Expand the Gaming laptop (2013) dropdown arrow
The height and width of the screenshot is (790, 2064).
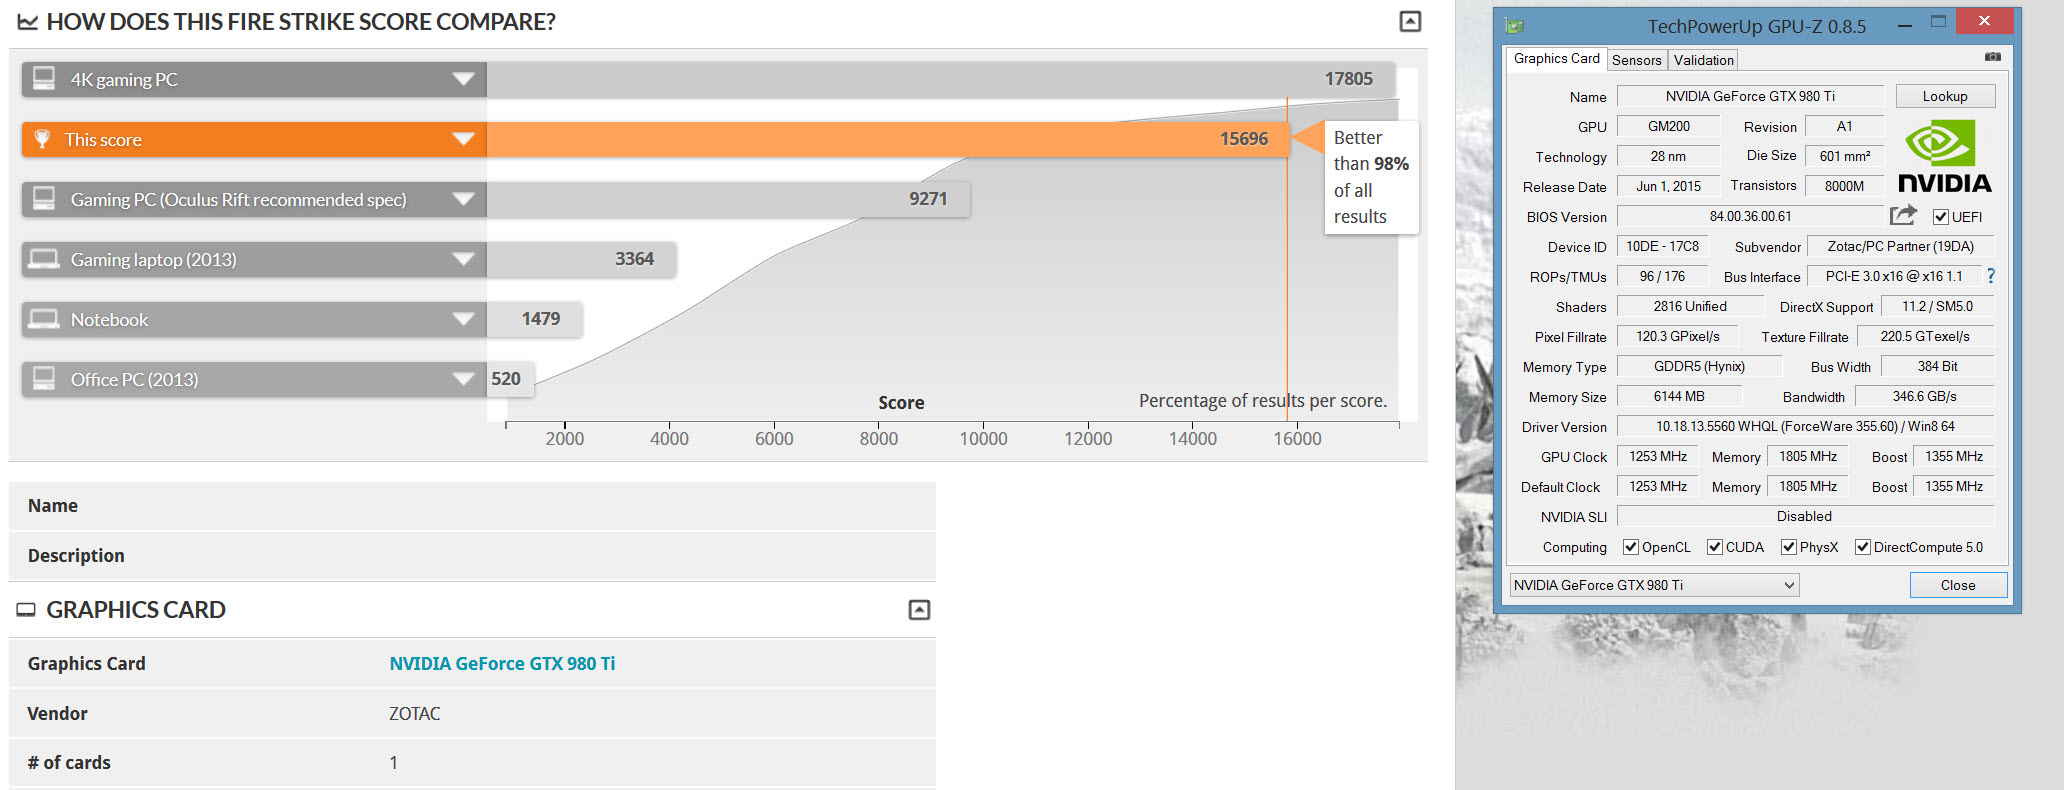pyautogui.click(x=463, y=259)
